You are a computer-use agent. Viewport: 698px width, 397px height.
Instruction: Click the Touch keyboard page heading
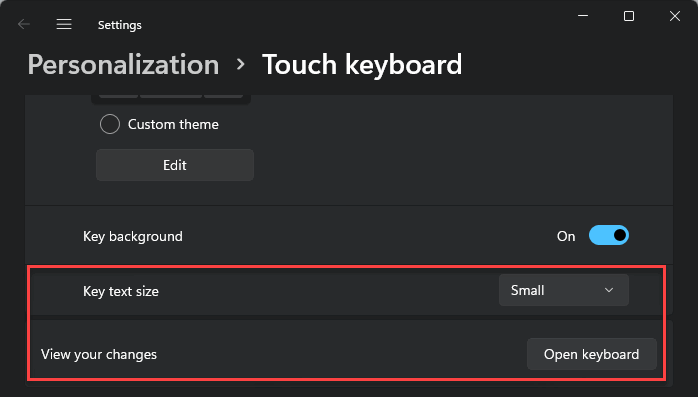pos(362,65)
